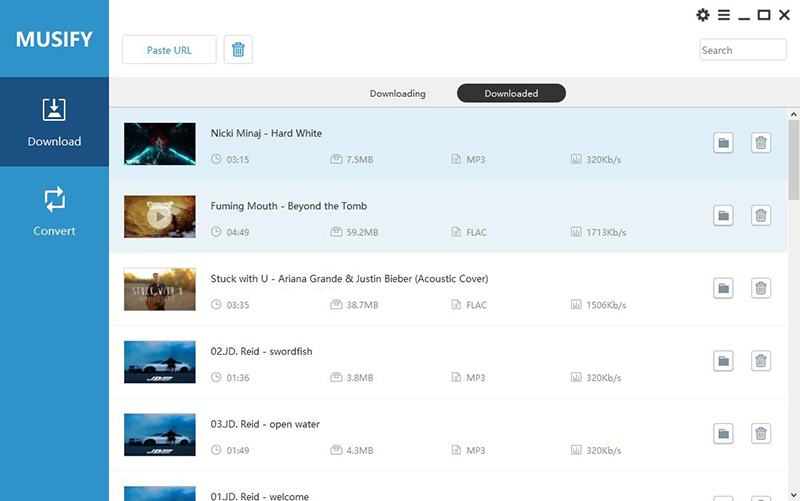
Task: Open the hamburger menu icon
Action: (x=723, y=15)
